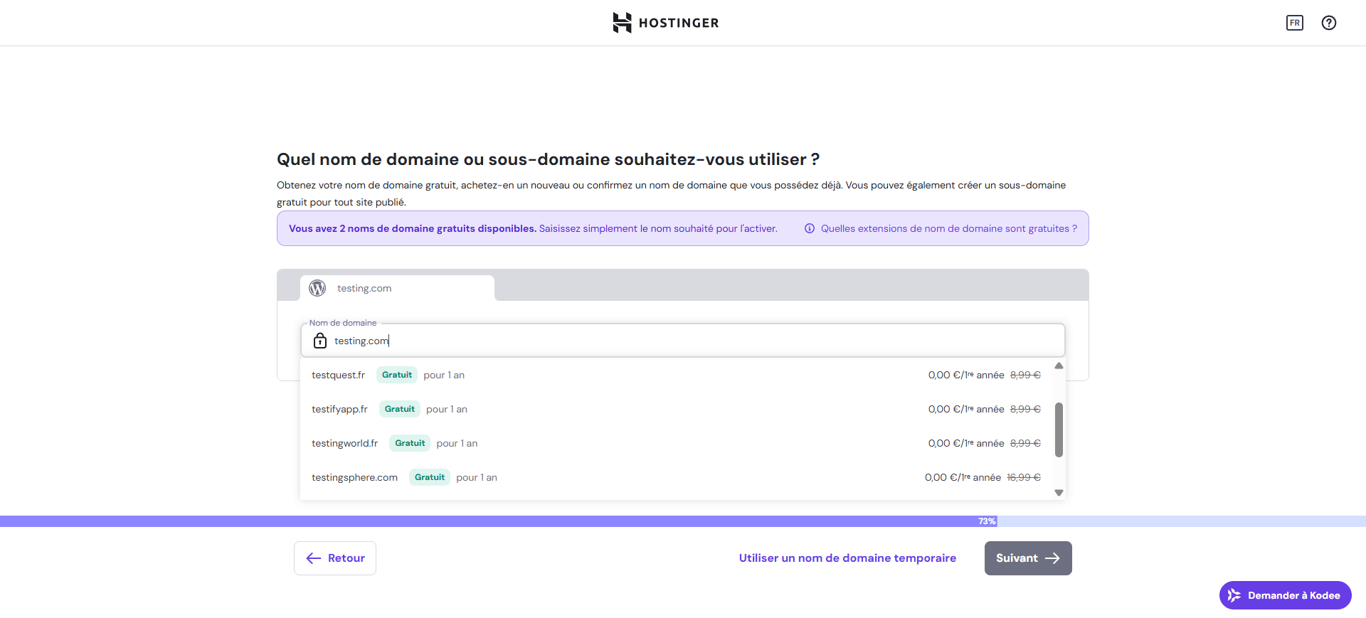Click 'Utiliser un nom de domaine temporaire'

pos(847,558)
